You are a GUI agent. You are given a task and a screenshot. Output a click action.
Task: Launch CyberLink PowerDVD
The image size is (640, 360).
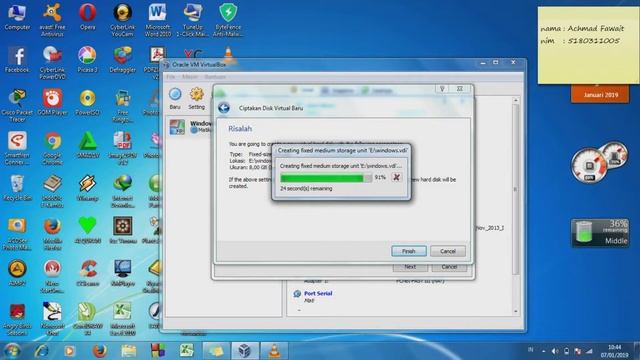click(x=52, y=62)
